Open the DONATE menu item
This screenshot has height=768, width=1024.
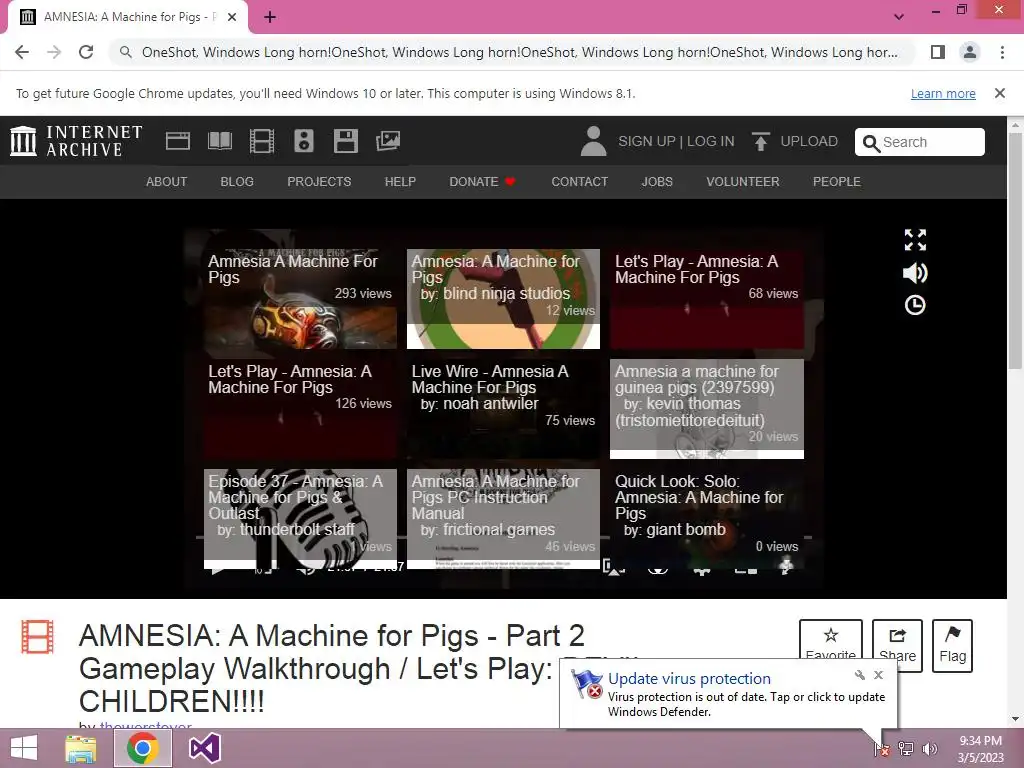coord(482,182)
